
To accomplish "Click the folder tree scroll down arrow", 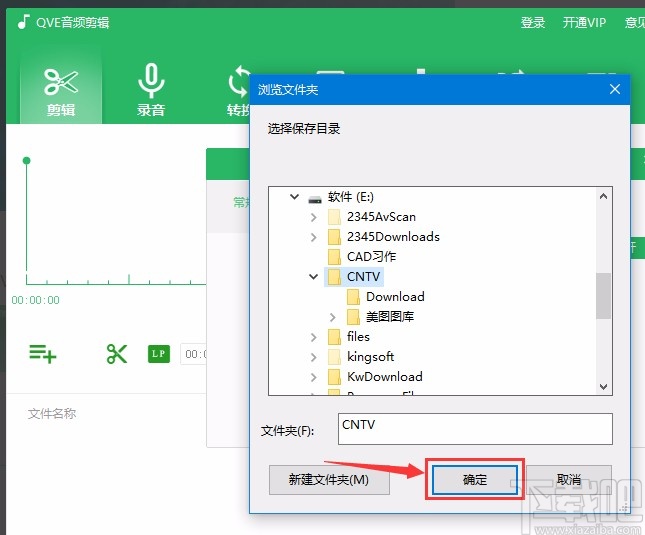I will 603,387.
